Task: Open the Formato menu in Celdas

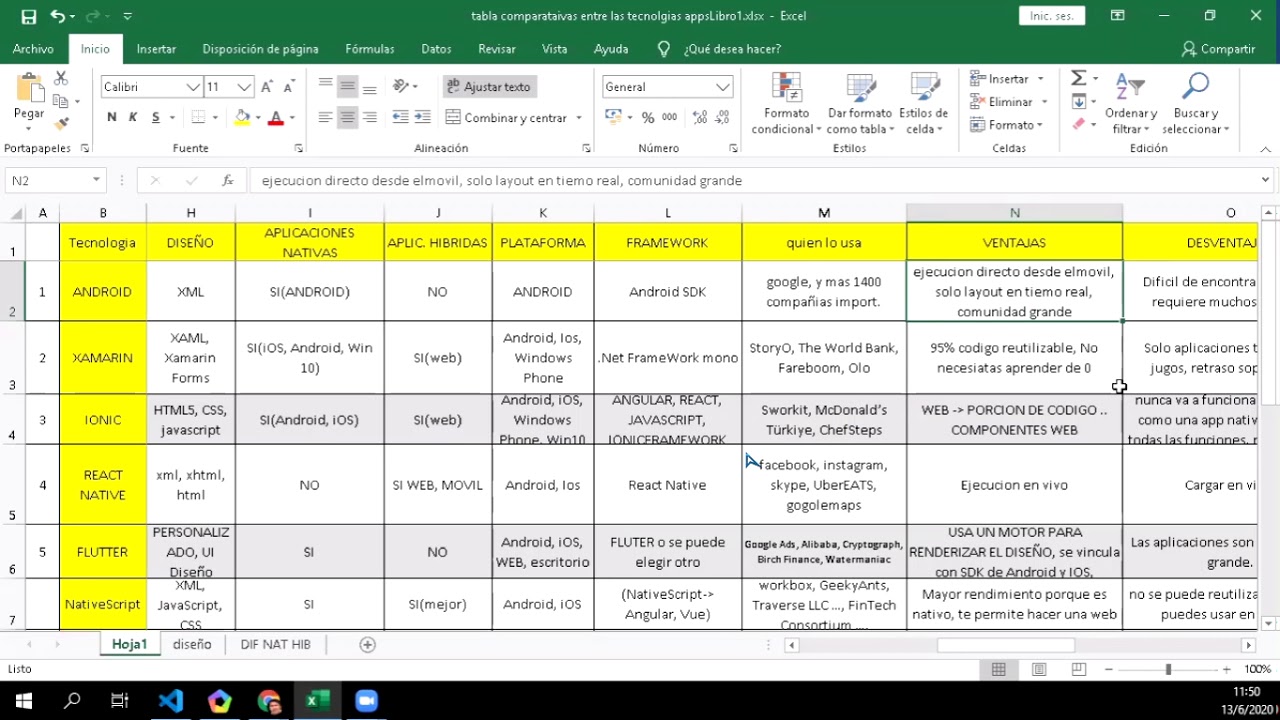Action: 1008,125
